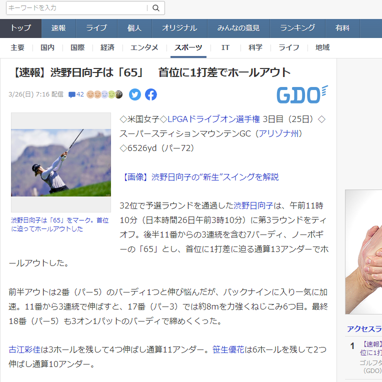
Task: Click the アクセスランキング sidebar heading
Action: coord(364,329)
